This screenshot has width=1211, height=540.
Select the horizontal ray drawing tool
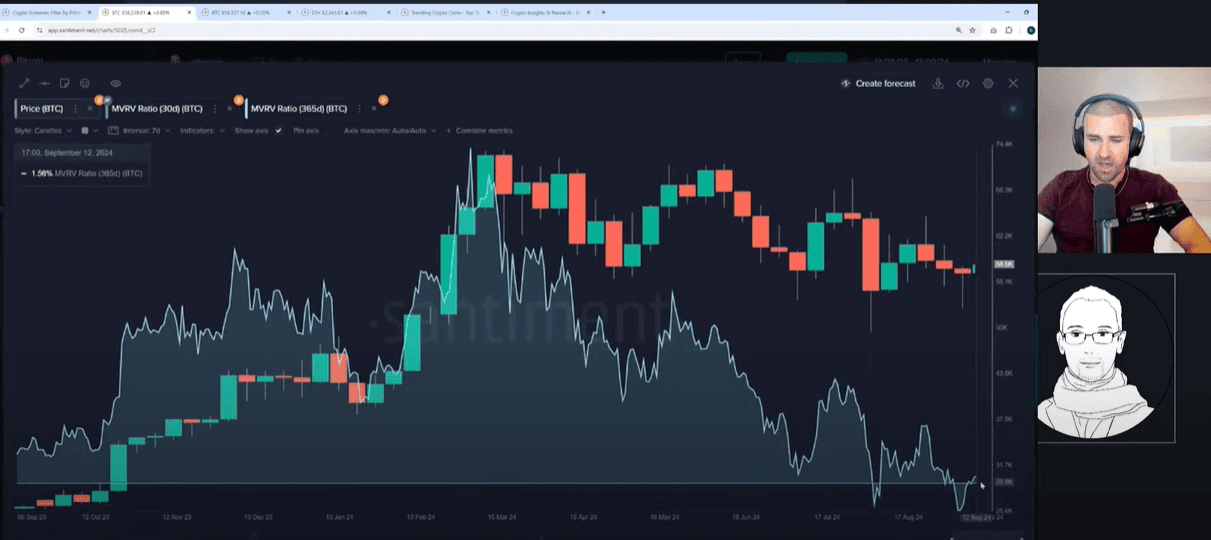click(44, 84)
